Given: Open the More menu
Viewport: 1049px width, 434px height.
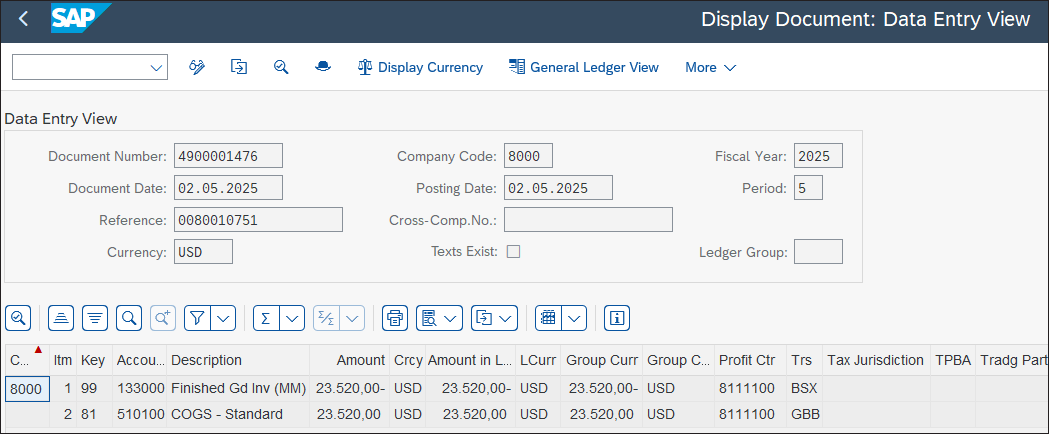Looking at the screenshot, I should pos(710,67).
